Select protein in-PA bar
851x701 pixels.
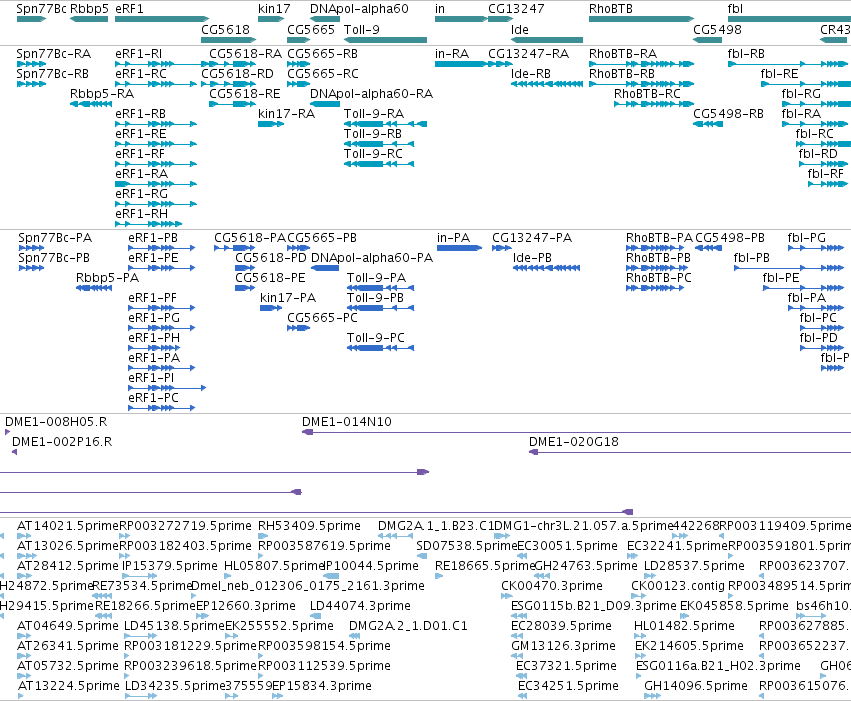tap(460, 248)
